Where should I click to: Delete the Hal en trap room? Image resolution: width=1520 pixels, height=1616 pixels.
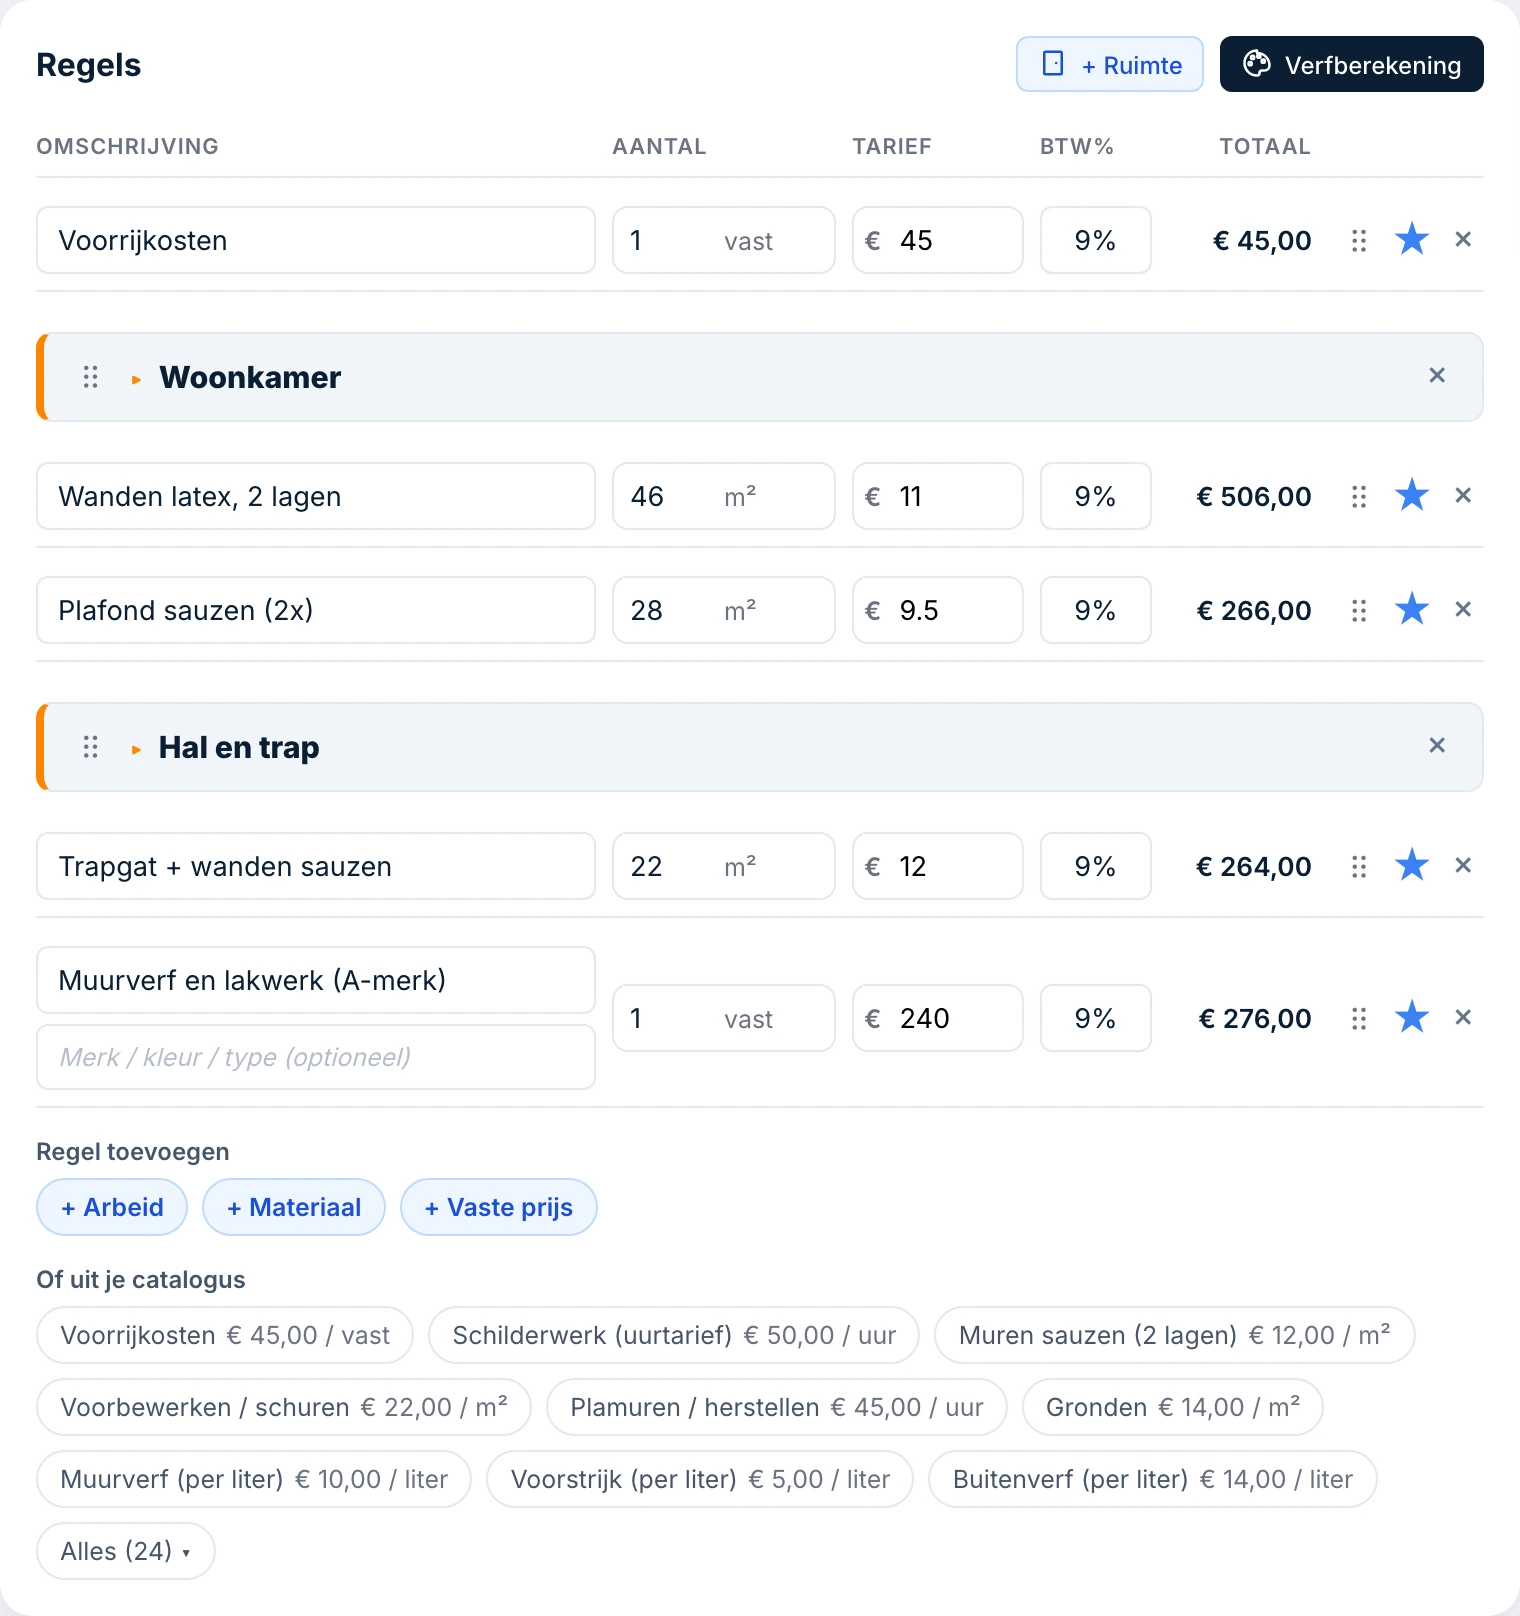tap(1437, 745)
